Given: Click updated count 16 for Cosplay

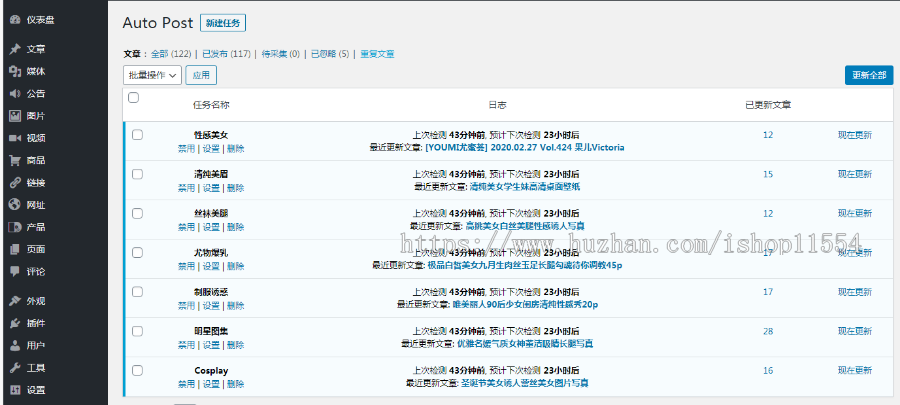Looking at the screenshot, I should 768,371.
